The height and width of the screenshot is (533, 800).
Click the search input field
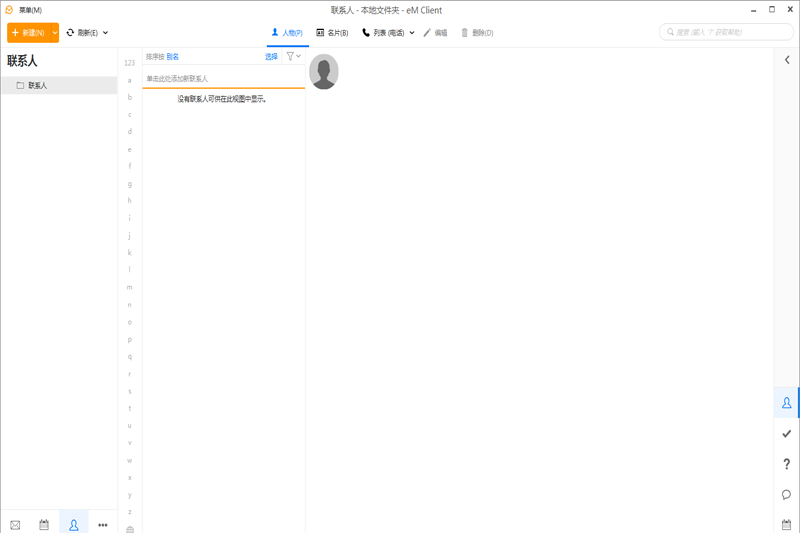pos(727,32)
